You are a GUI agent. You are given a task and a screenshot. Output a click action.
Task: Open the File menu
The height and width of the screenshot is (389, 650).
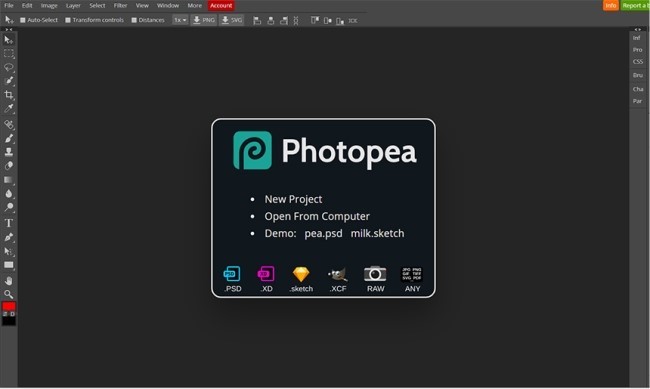[9, 5]
